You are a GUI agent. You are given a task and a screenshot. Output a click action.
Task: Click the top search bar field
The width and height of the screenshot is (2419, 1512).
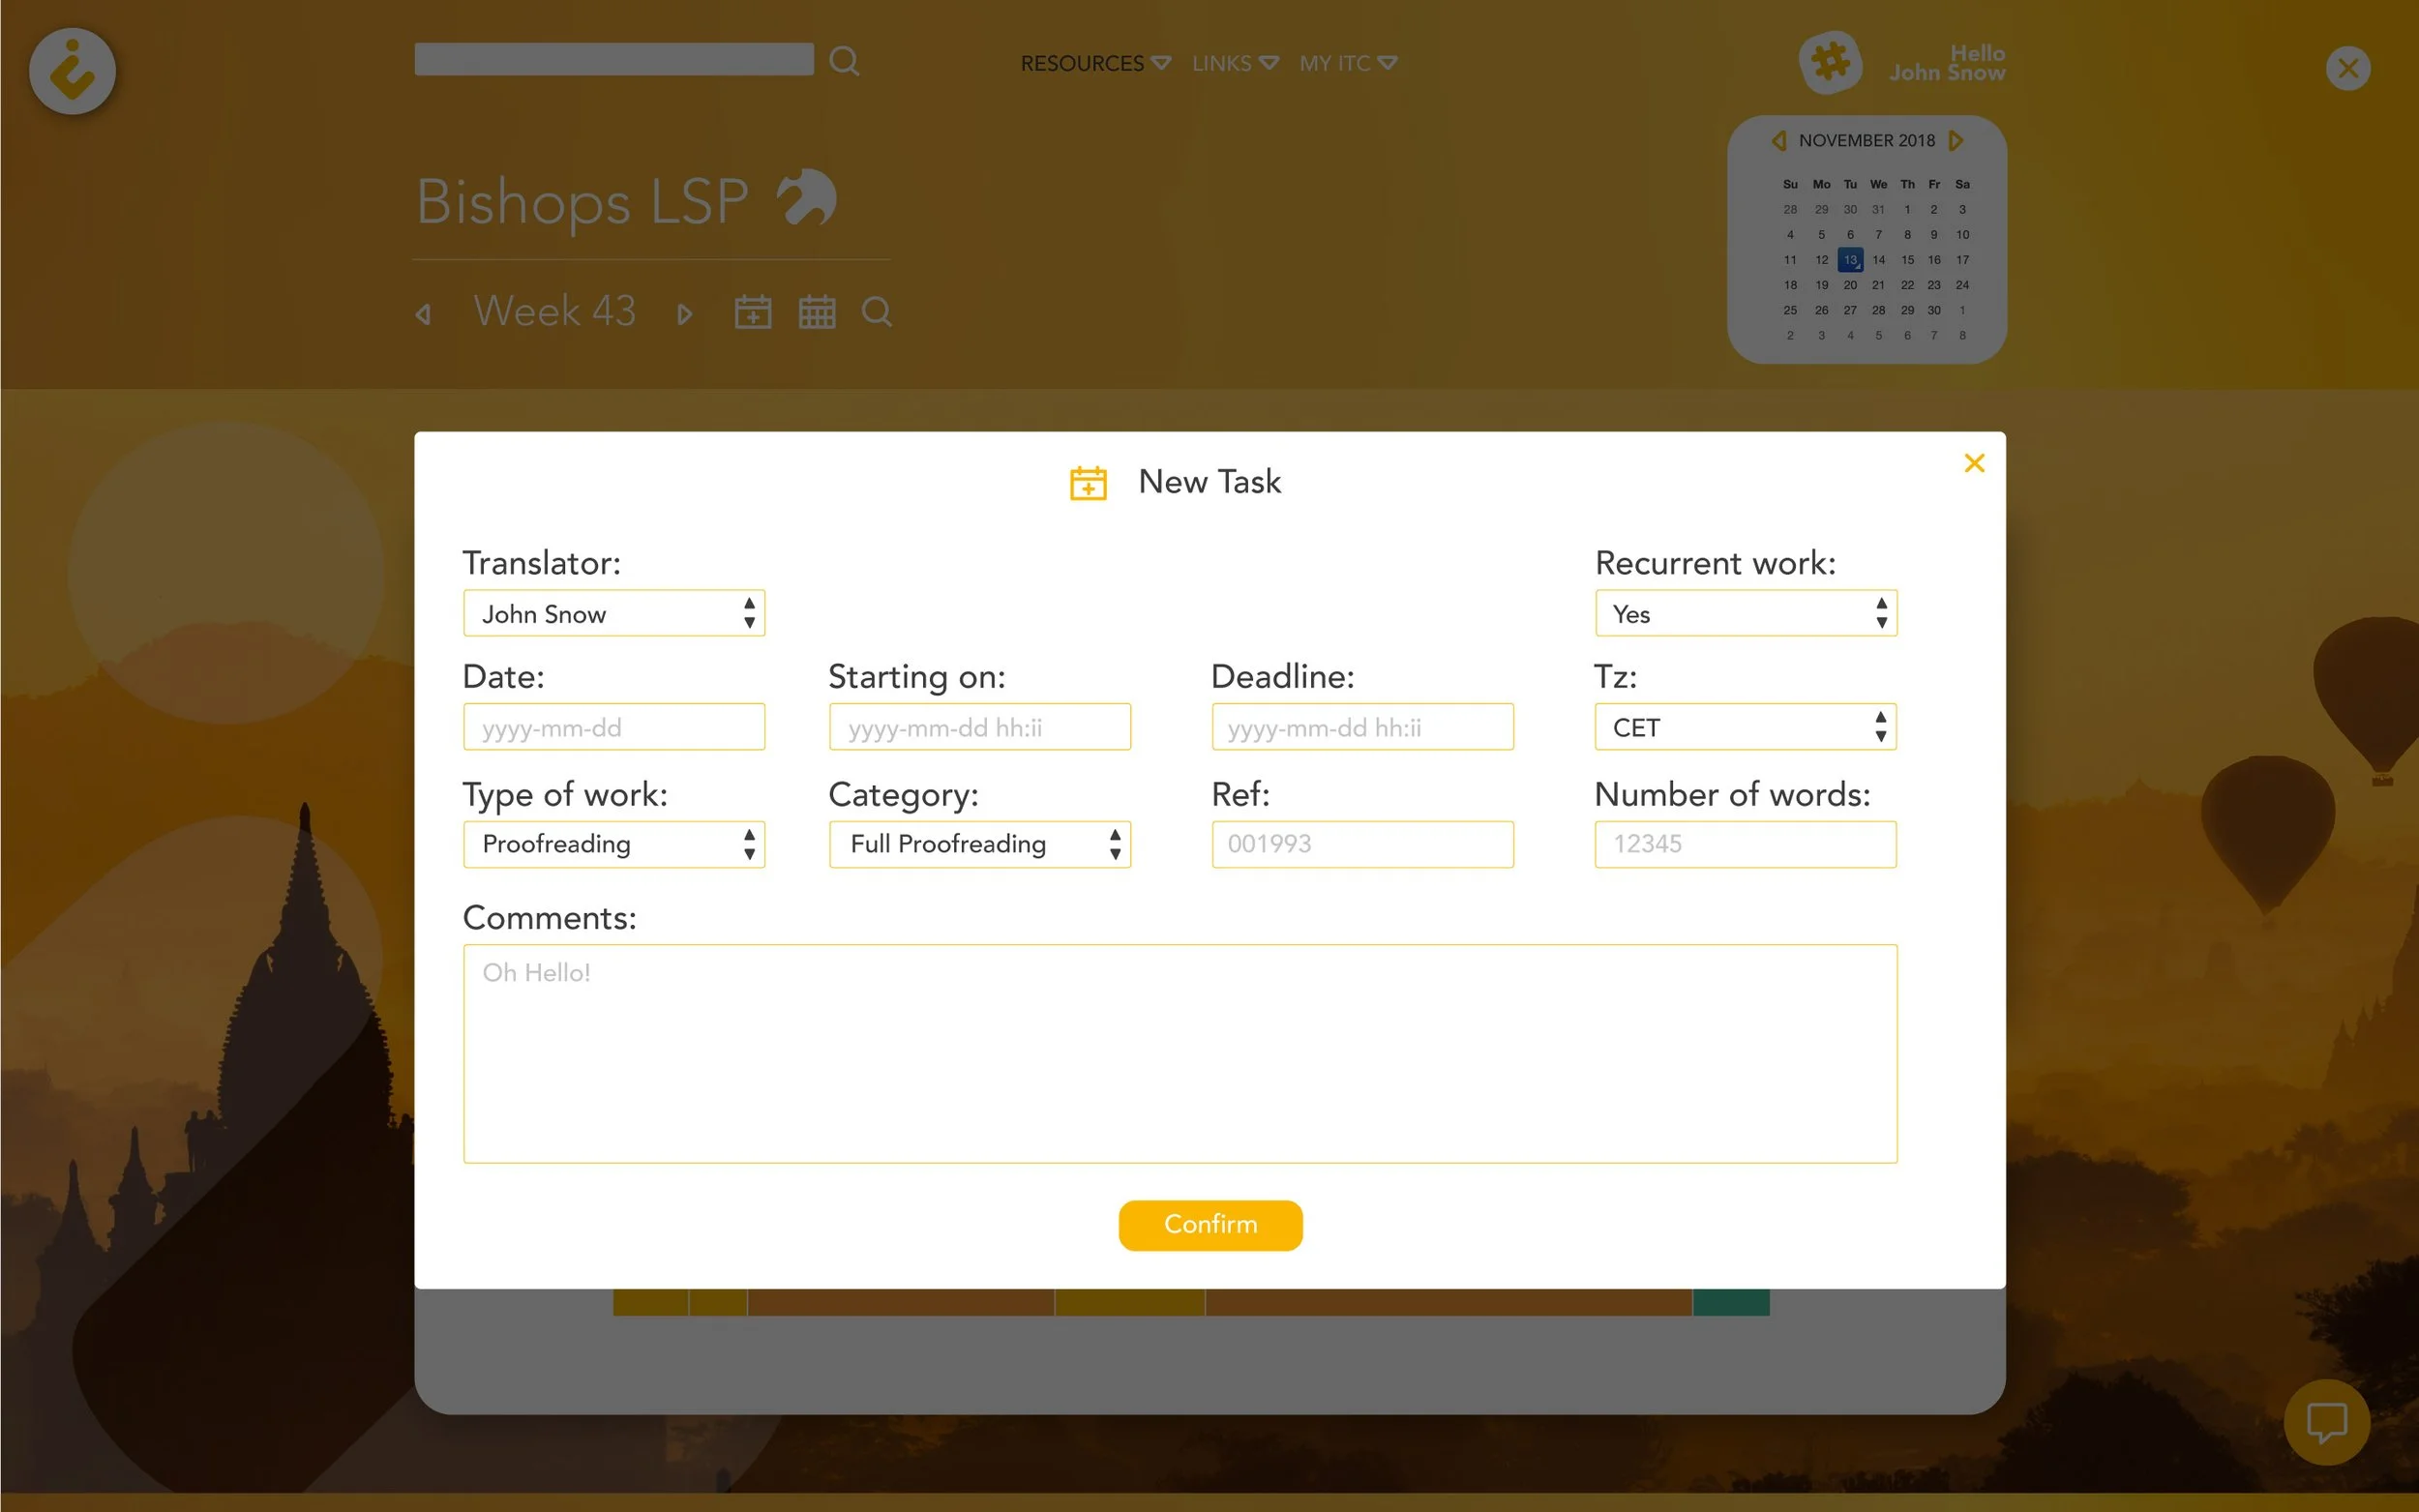614,59
